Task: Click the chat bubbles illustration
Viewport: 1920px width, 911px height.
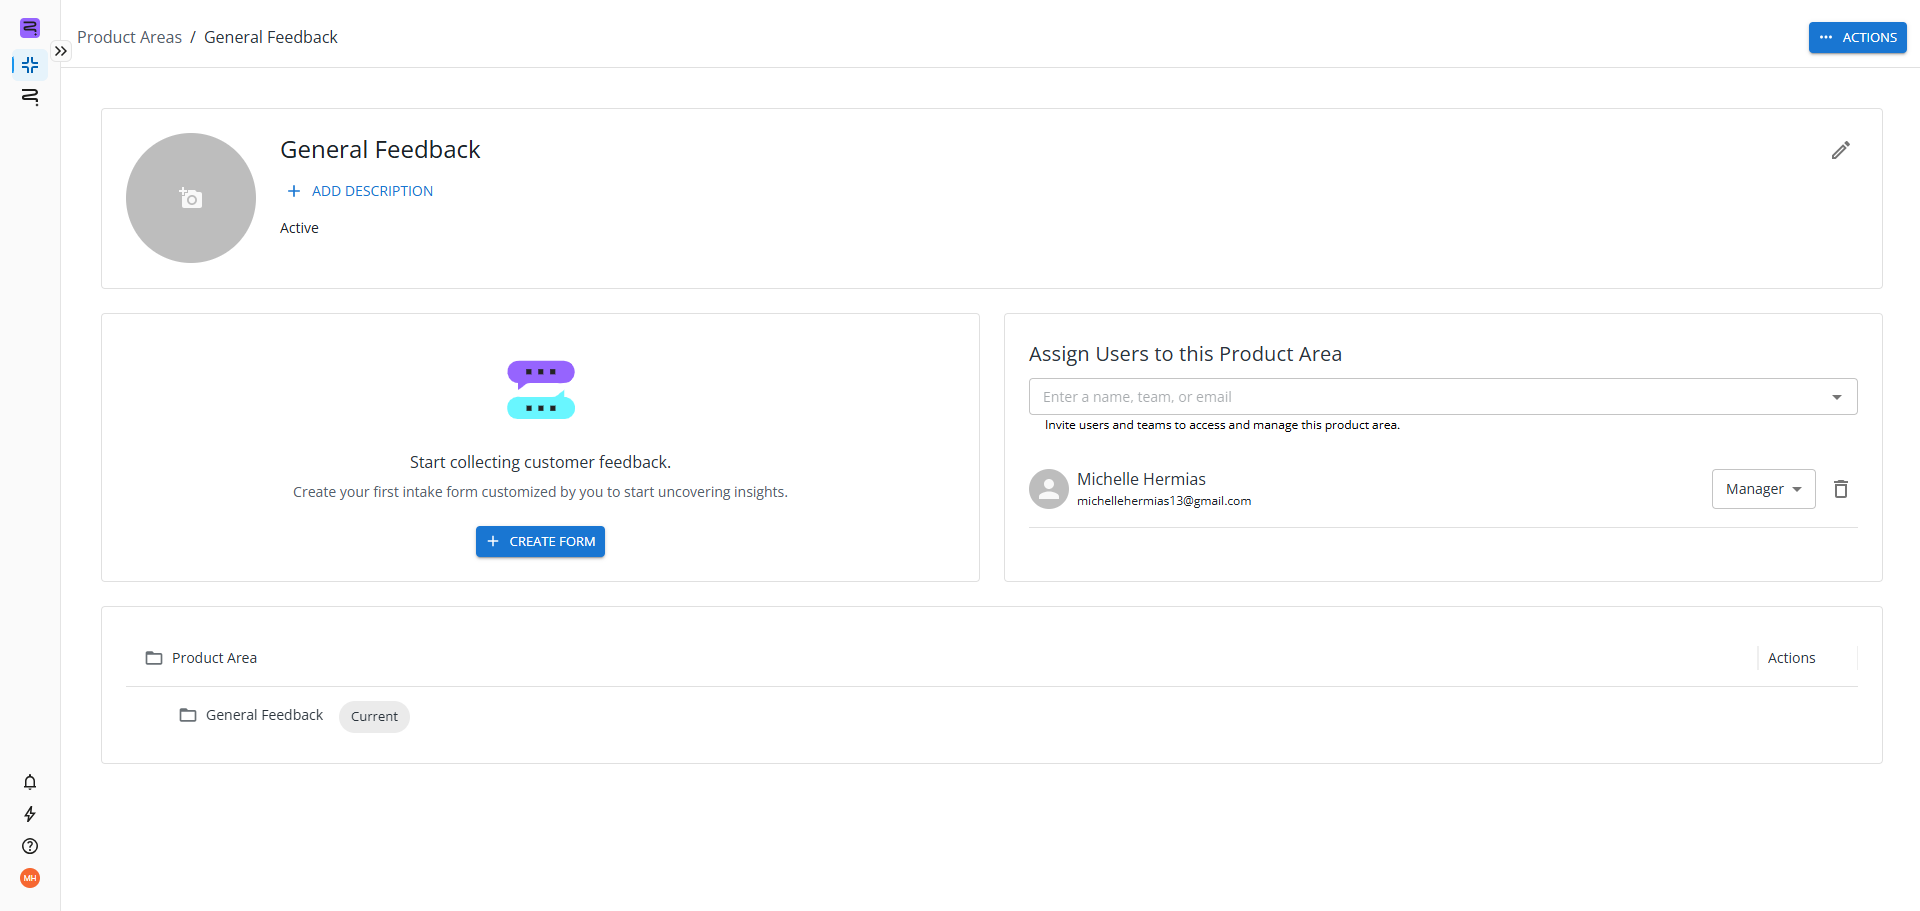Action: click(541, 390)
